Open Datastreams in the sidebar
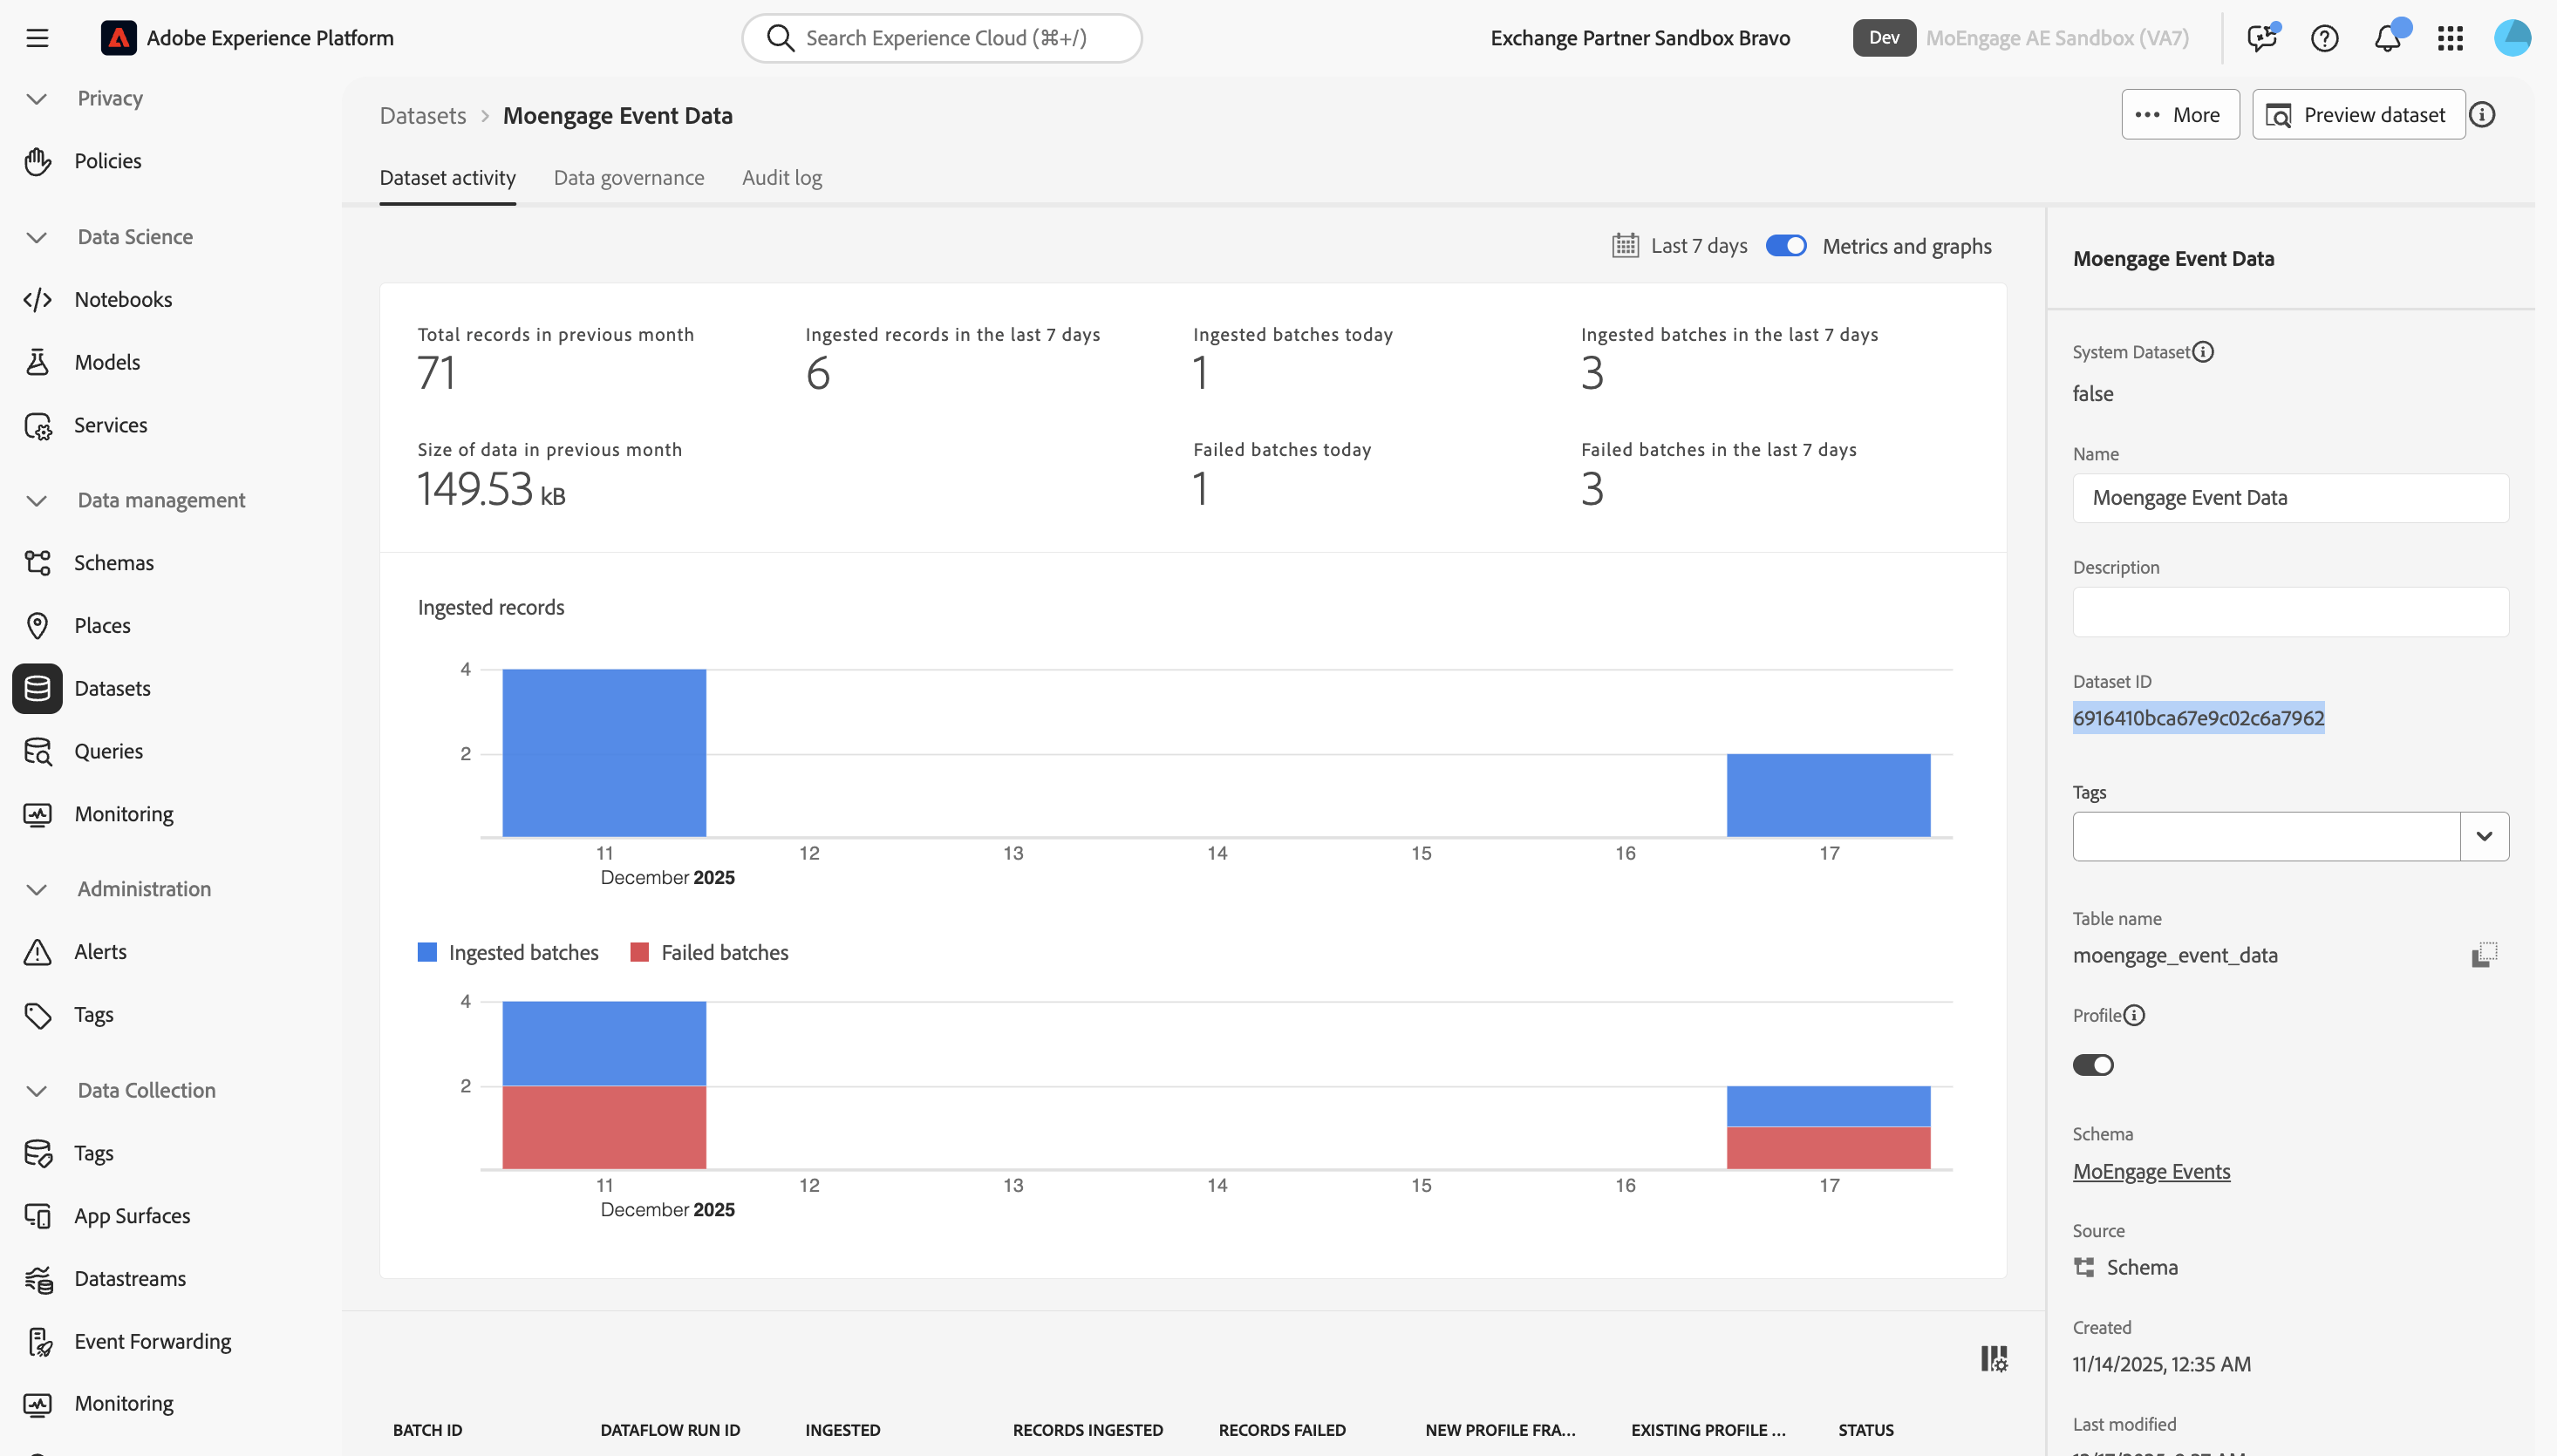Image resolution: width=2557 pixels, height=1456 pixels. (x=130, y=1279)
